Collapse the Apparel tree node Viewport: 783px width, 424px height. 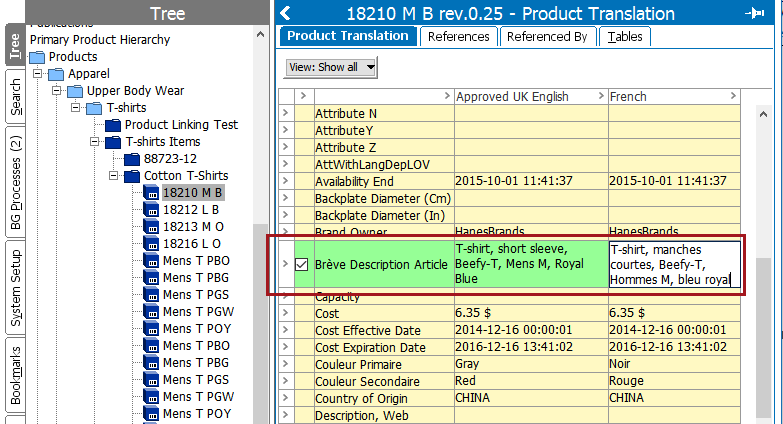(38, 75)
